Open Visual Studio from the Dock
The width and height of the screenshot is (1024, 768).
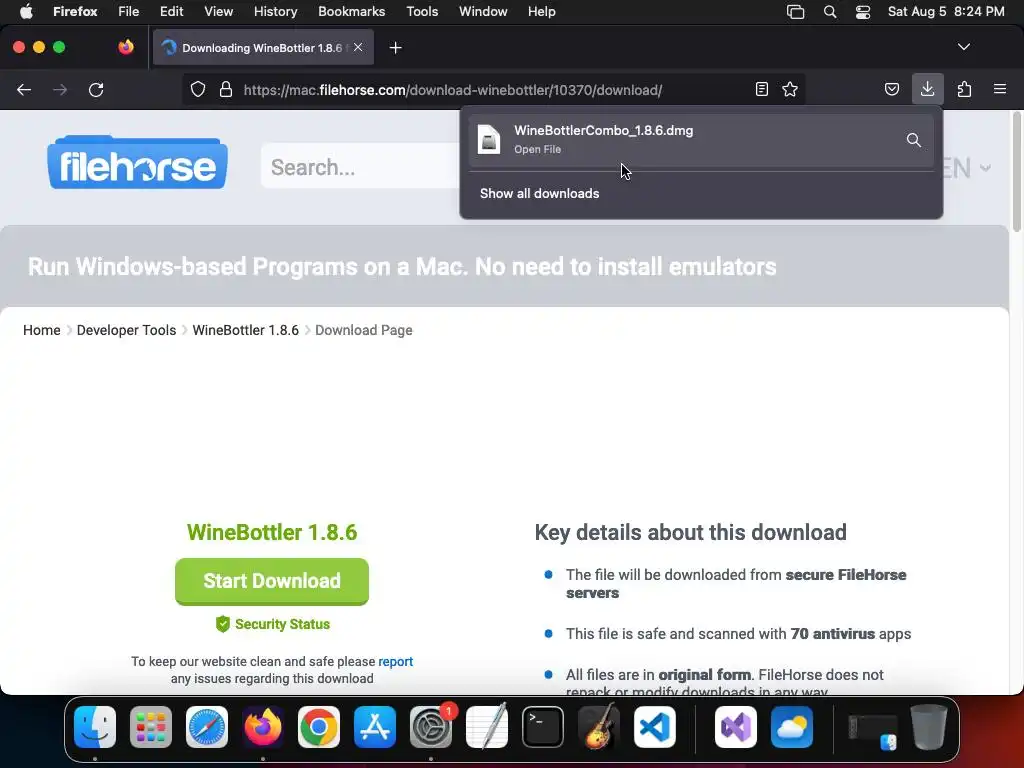point(736,726)
